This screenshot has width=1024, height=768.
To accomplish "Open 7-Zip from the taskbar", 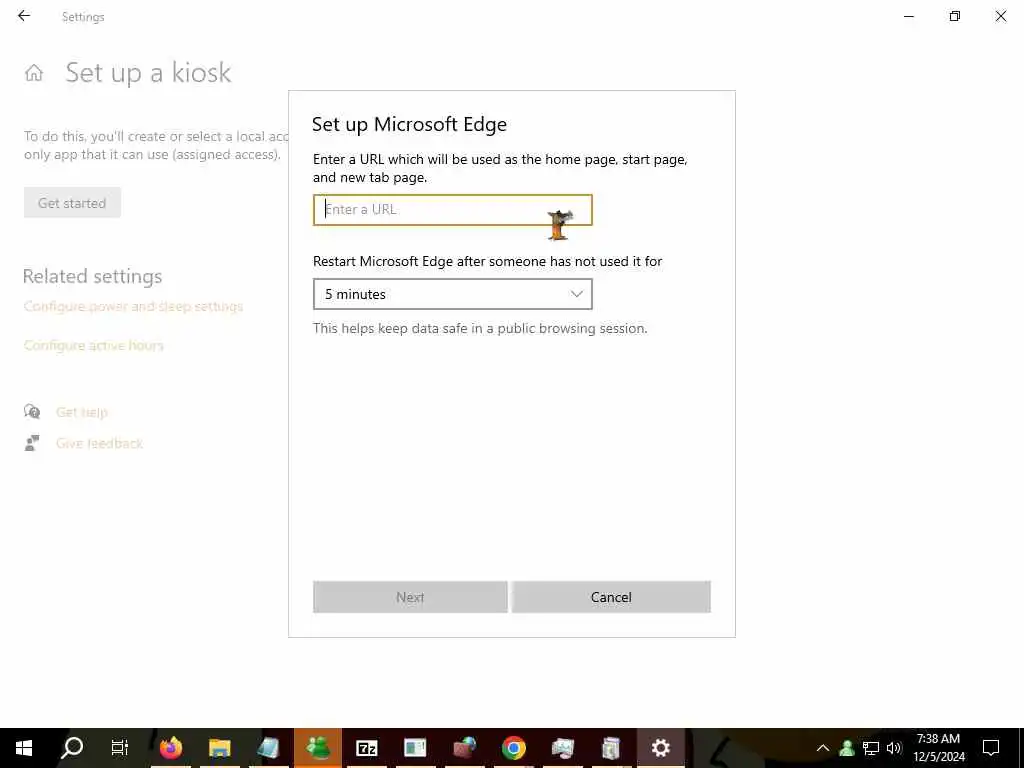I will (366, 748).
